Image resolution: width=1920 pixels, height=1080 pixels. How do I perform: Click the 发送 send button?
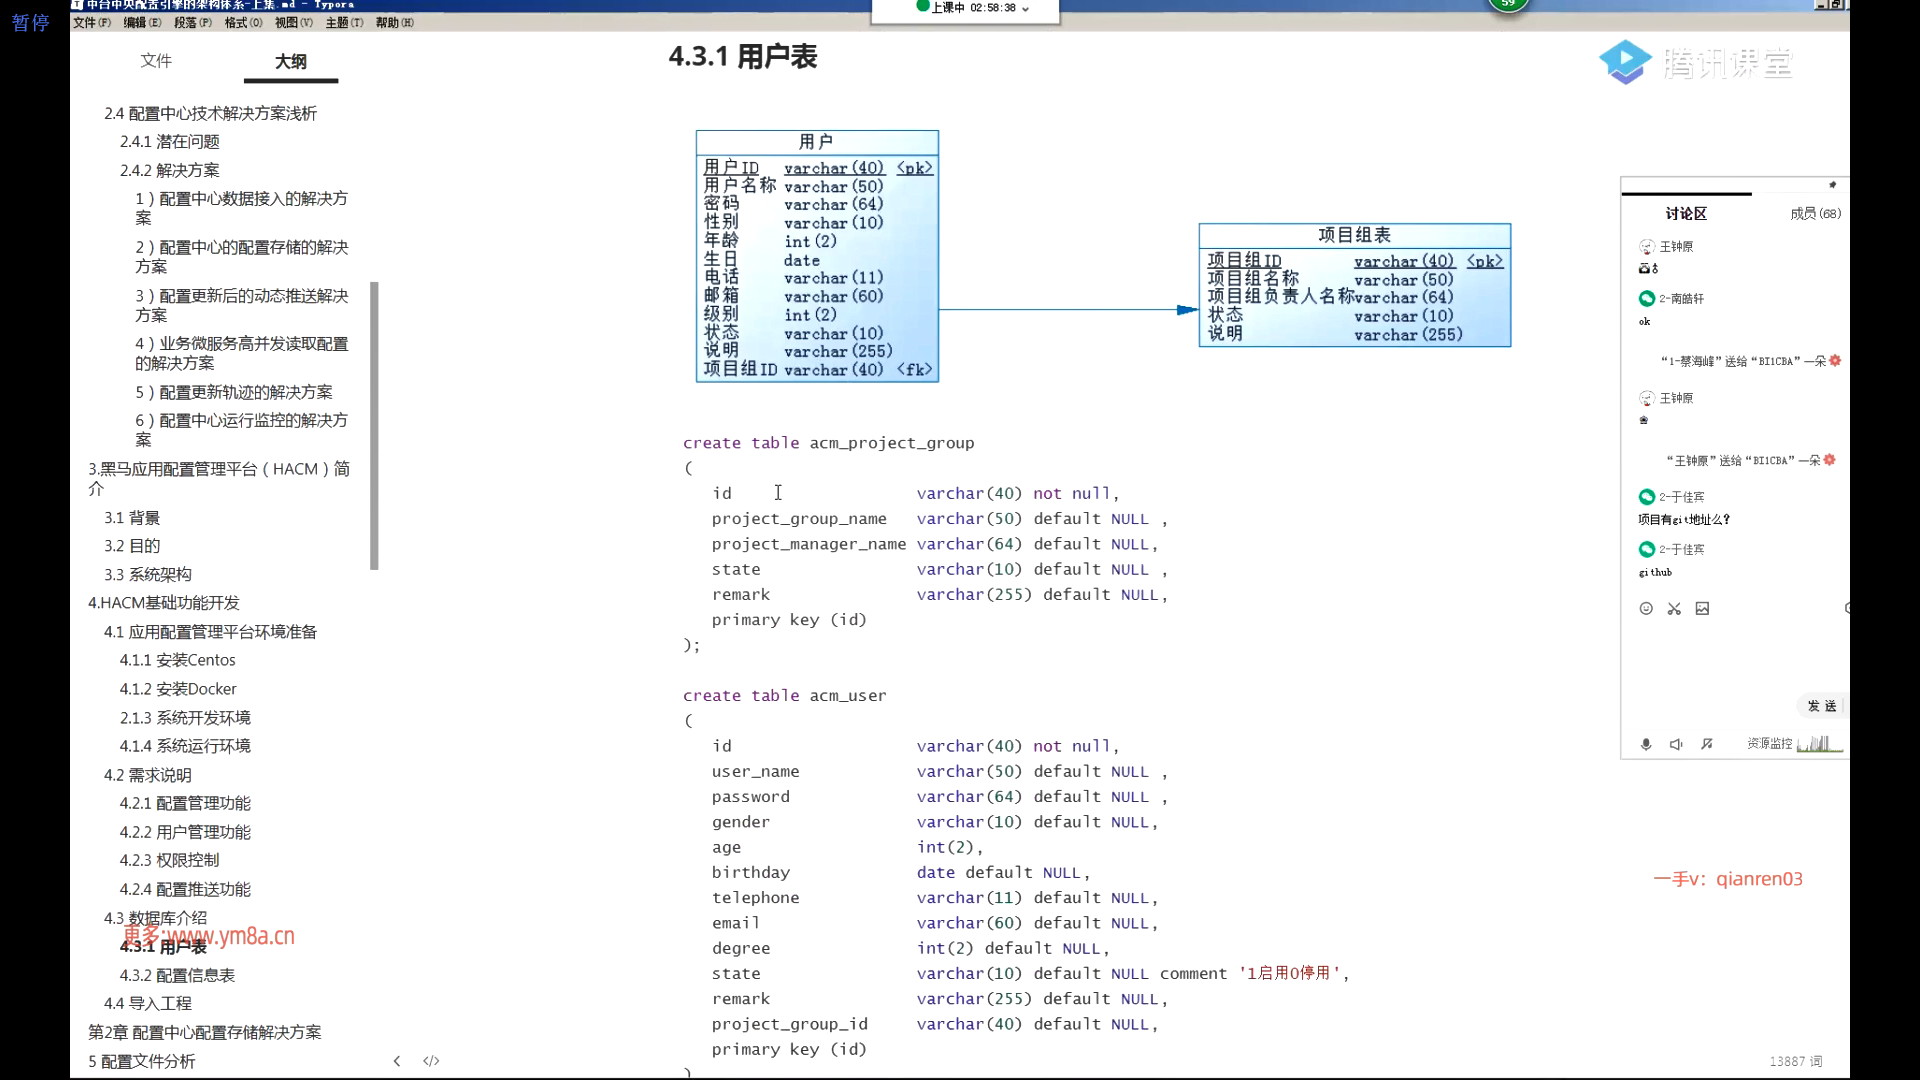click(x=1821, y=706)
